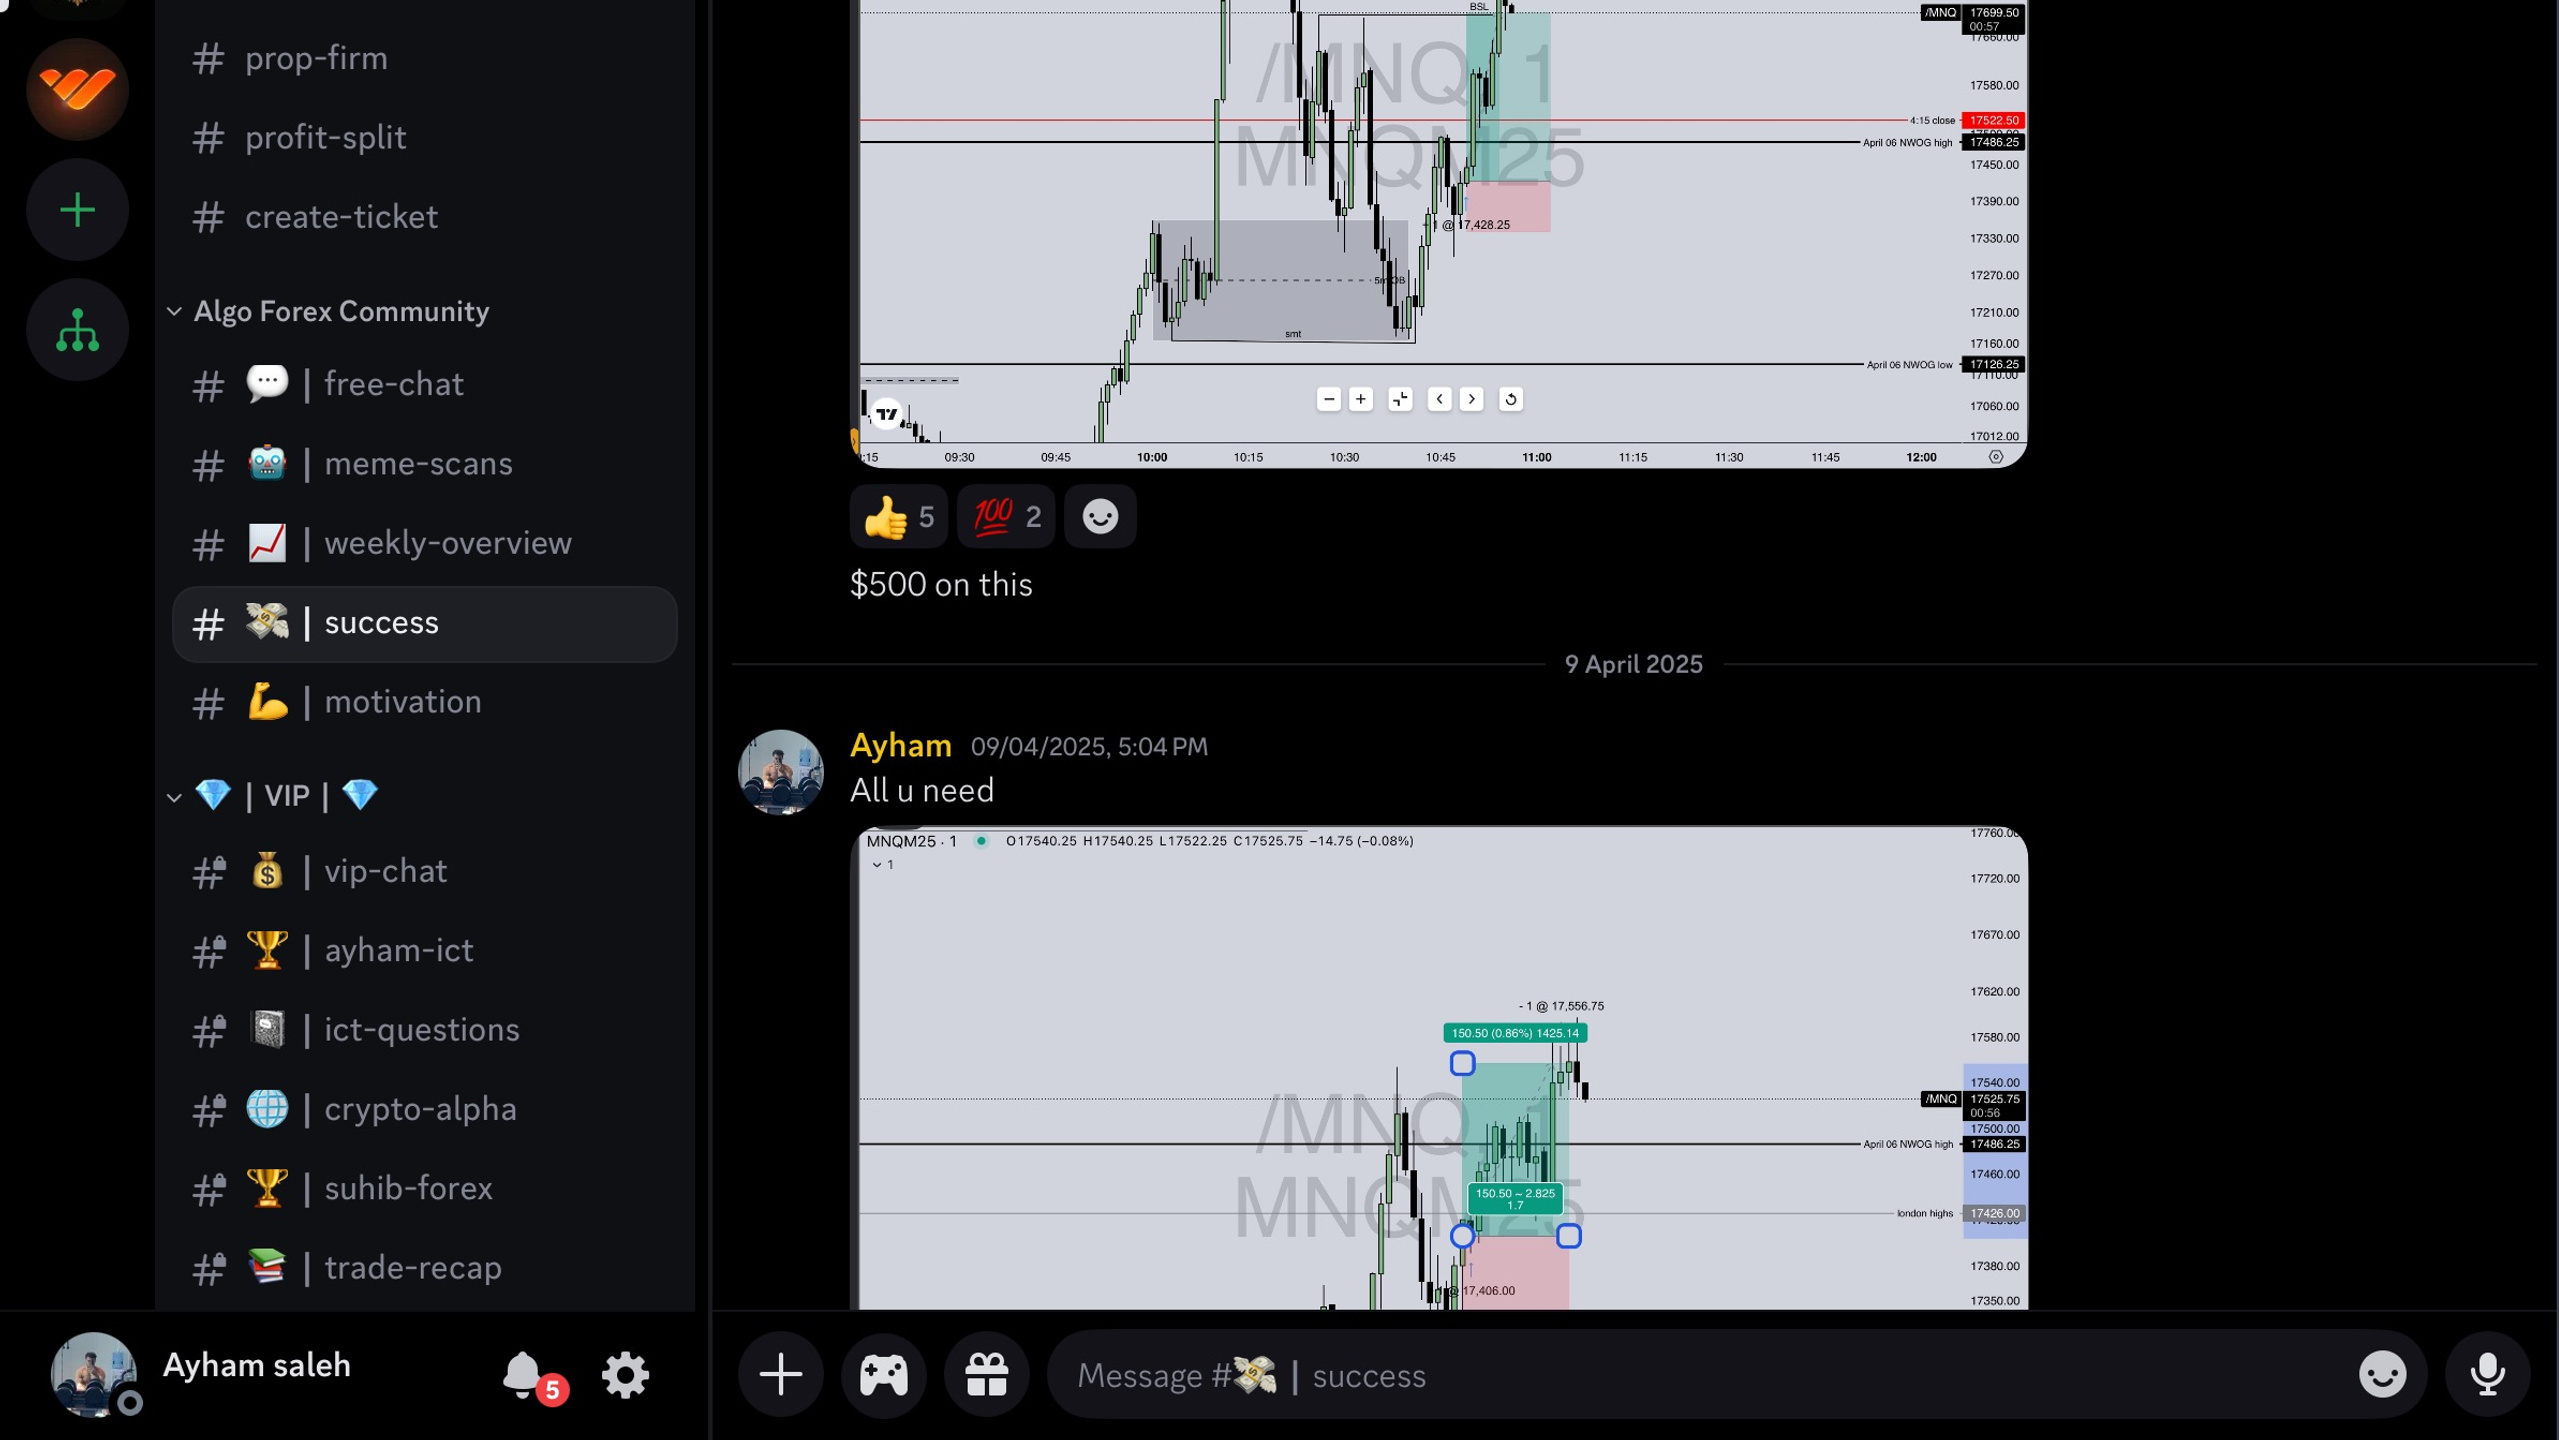Click the chart reset view icon
The image size is (2559, 1440).
coord(1510,399)
